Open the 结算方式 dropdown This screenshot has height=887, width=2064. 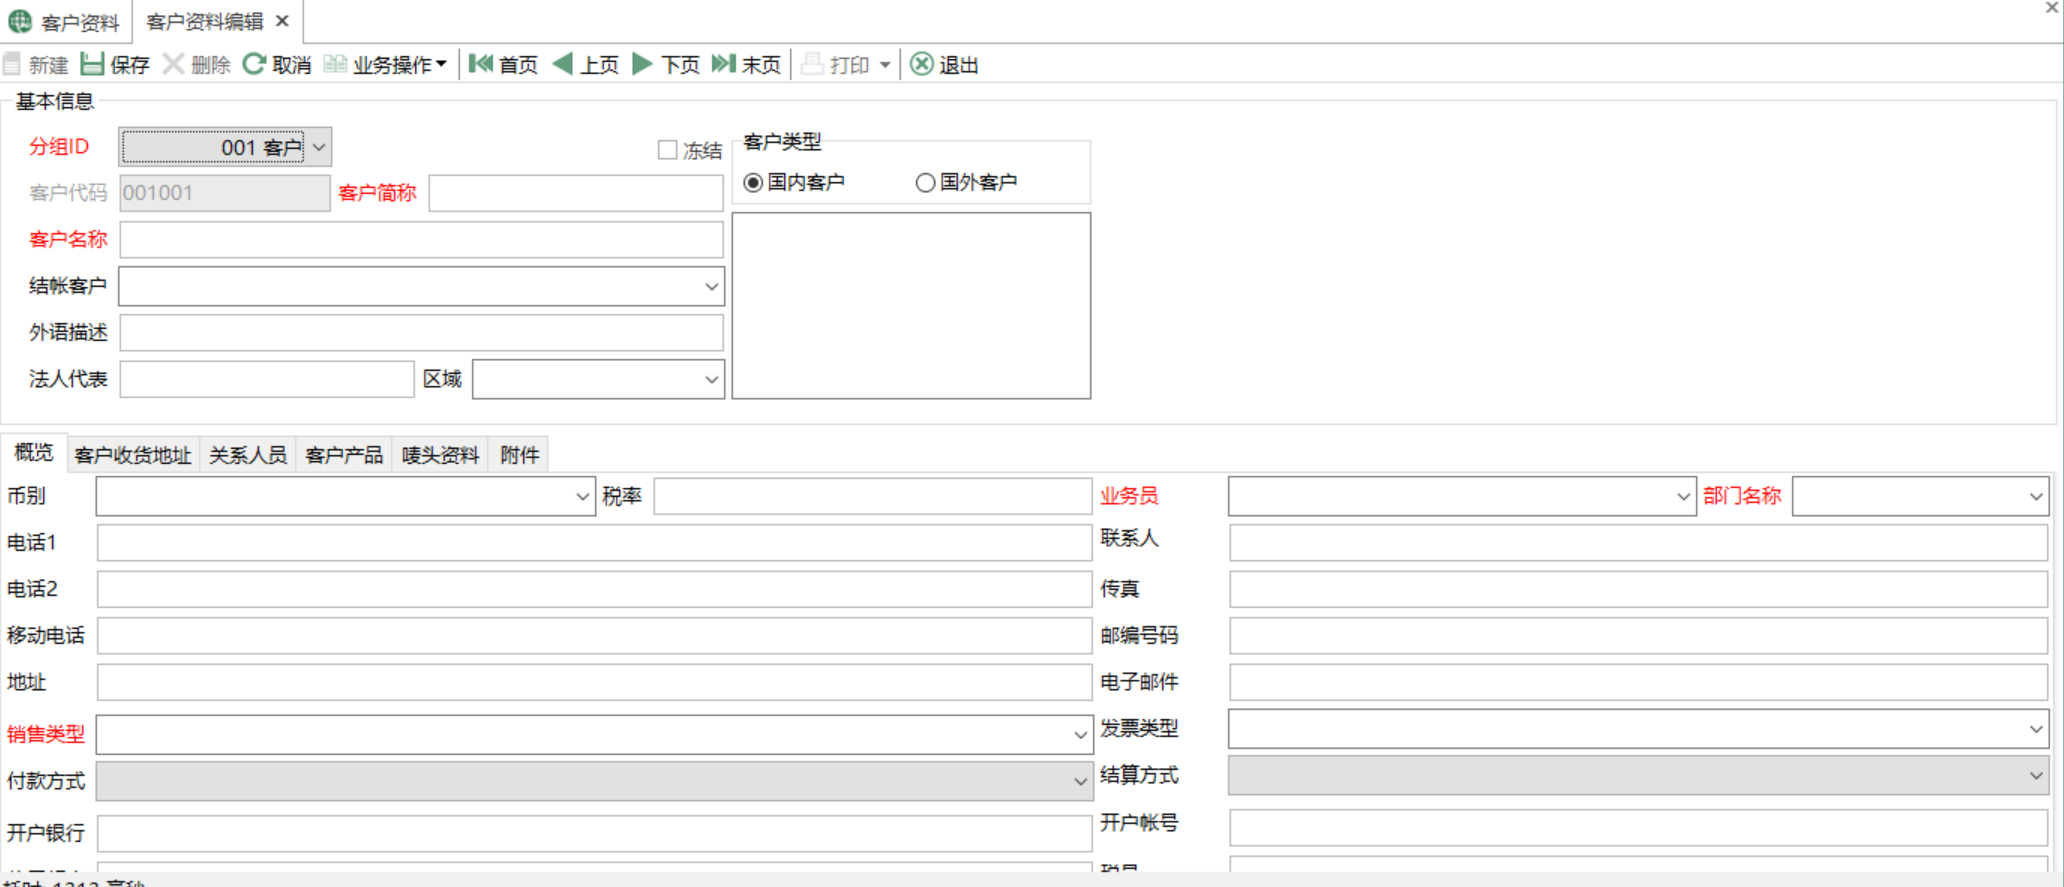(2036, 776)
